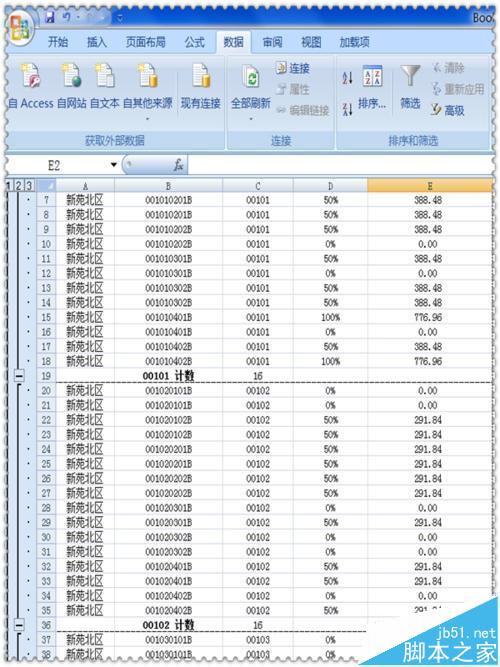Sort descending Z to A icon

[x=347, y=109]
